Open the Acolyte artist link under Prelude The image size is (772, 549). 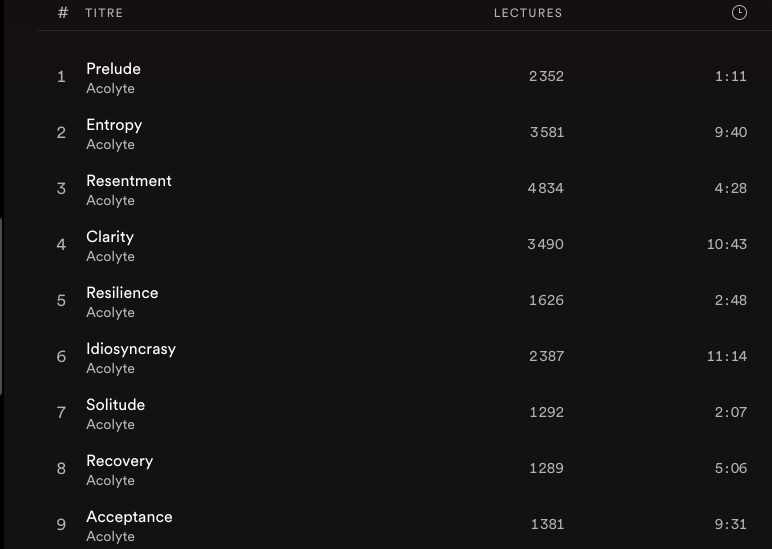pyautogui.click(x=110, y=89)
